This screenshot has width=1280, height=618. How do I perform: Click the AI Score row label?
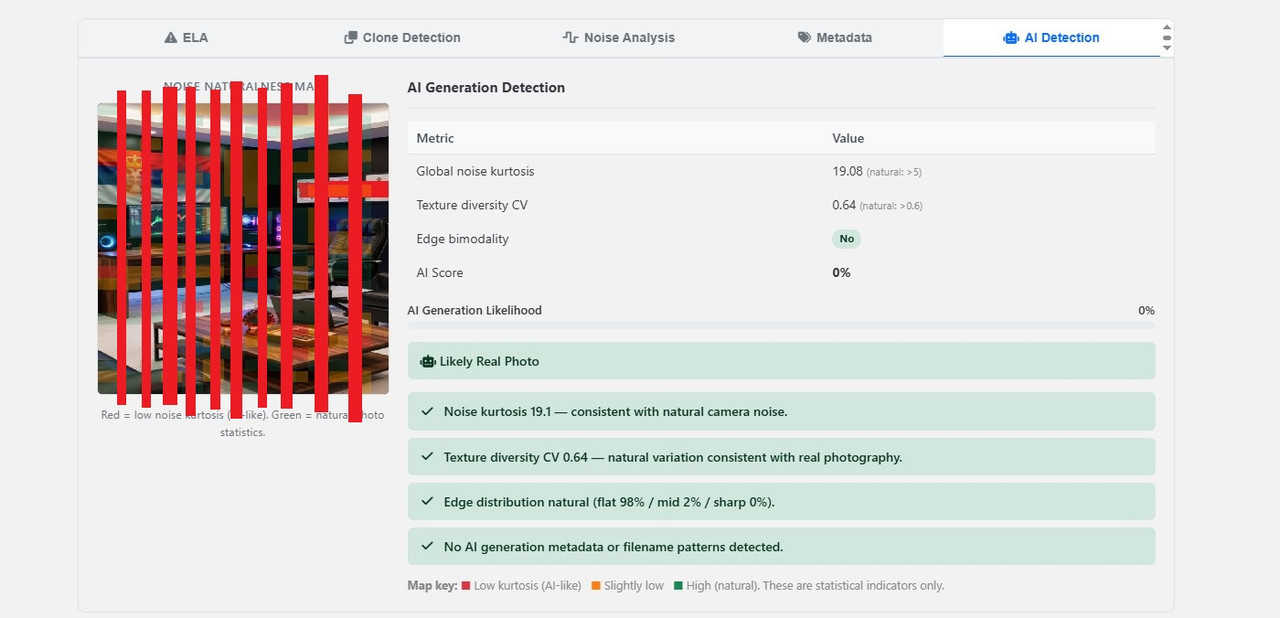440,273
